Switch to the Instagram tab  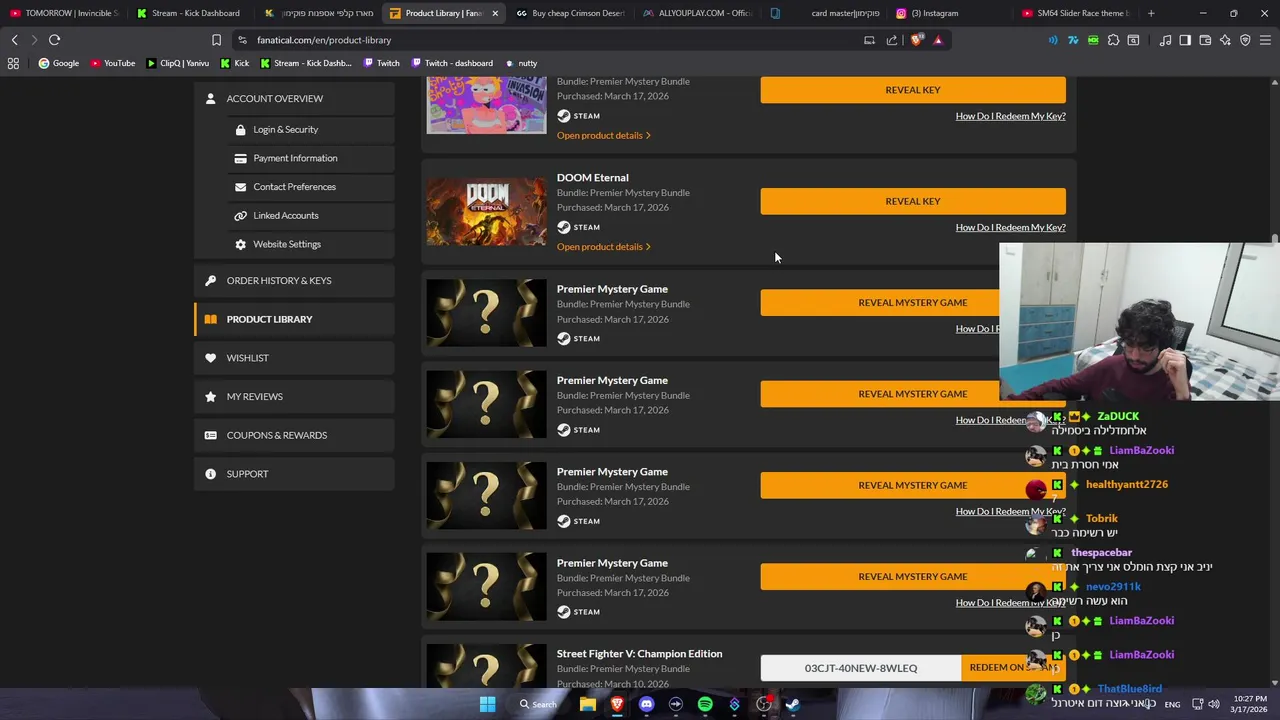pyautogui.click(x=935, y=13)
